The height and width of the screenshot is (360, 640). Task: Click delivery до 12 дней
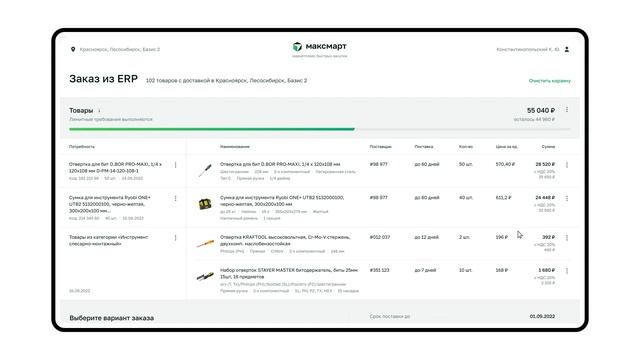point(427,237)
